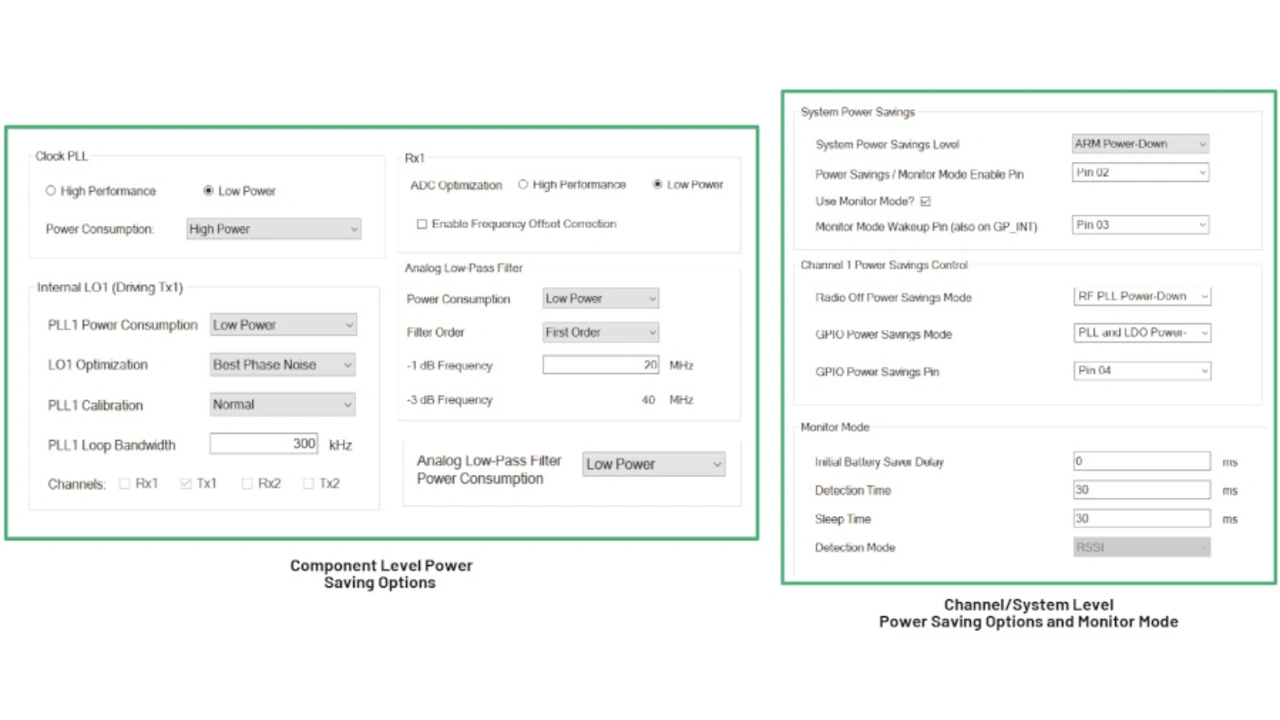Select Clock PLL High Performance radio button

coord(51,191)
